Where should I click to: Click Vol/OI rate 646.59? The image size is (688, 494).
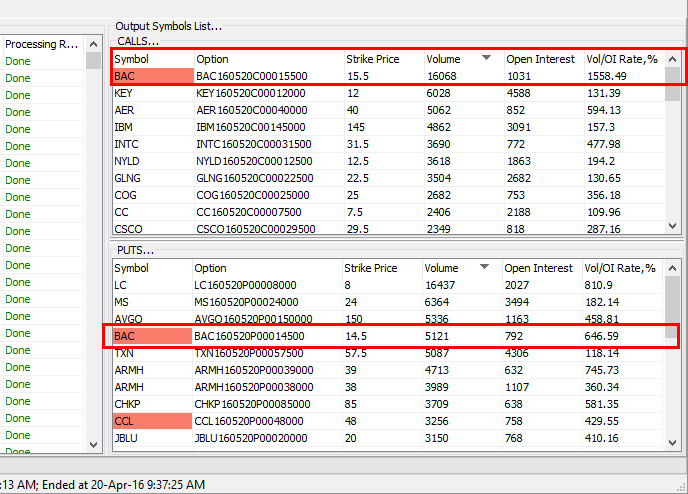601,336
